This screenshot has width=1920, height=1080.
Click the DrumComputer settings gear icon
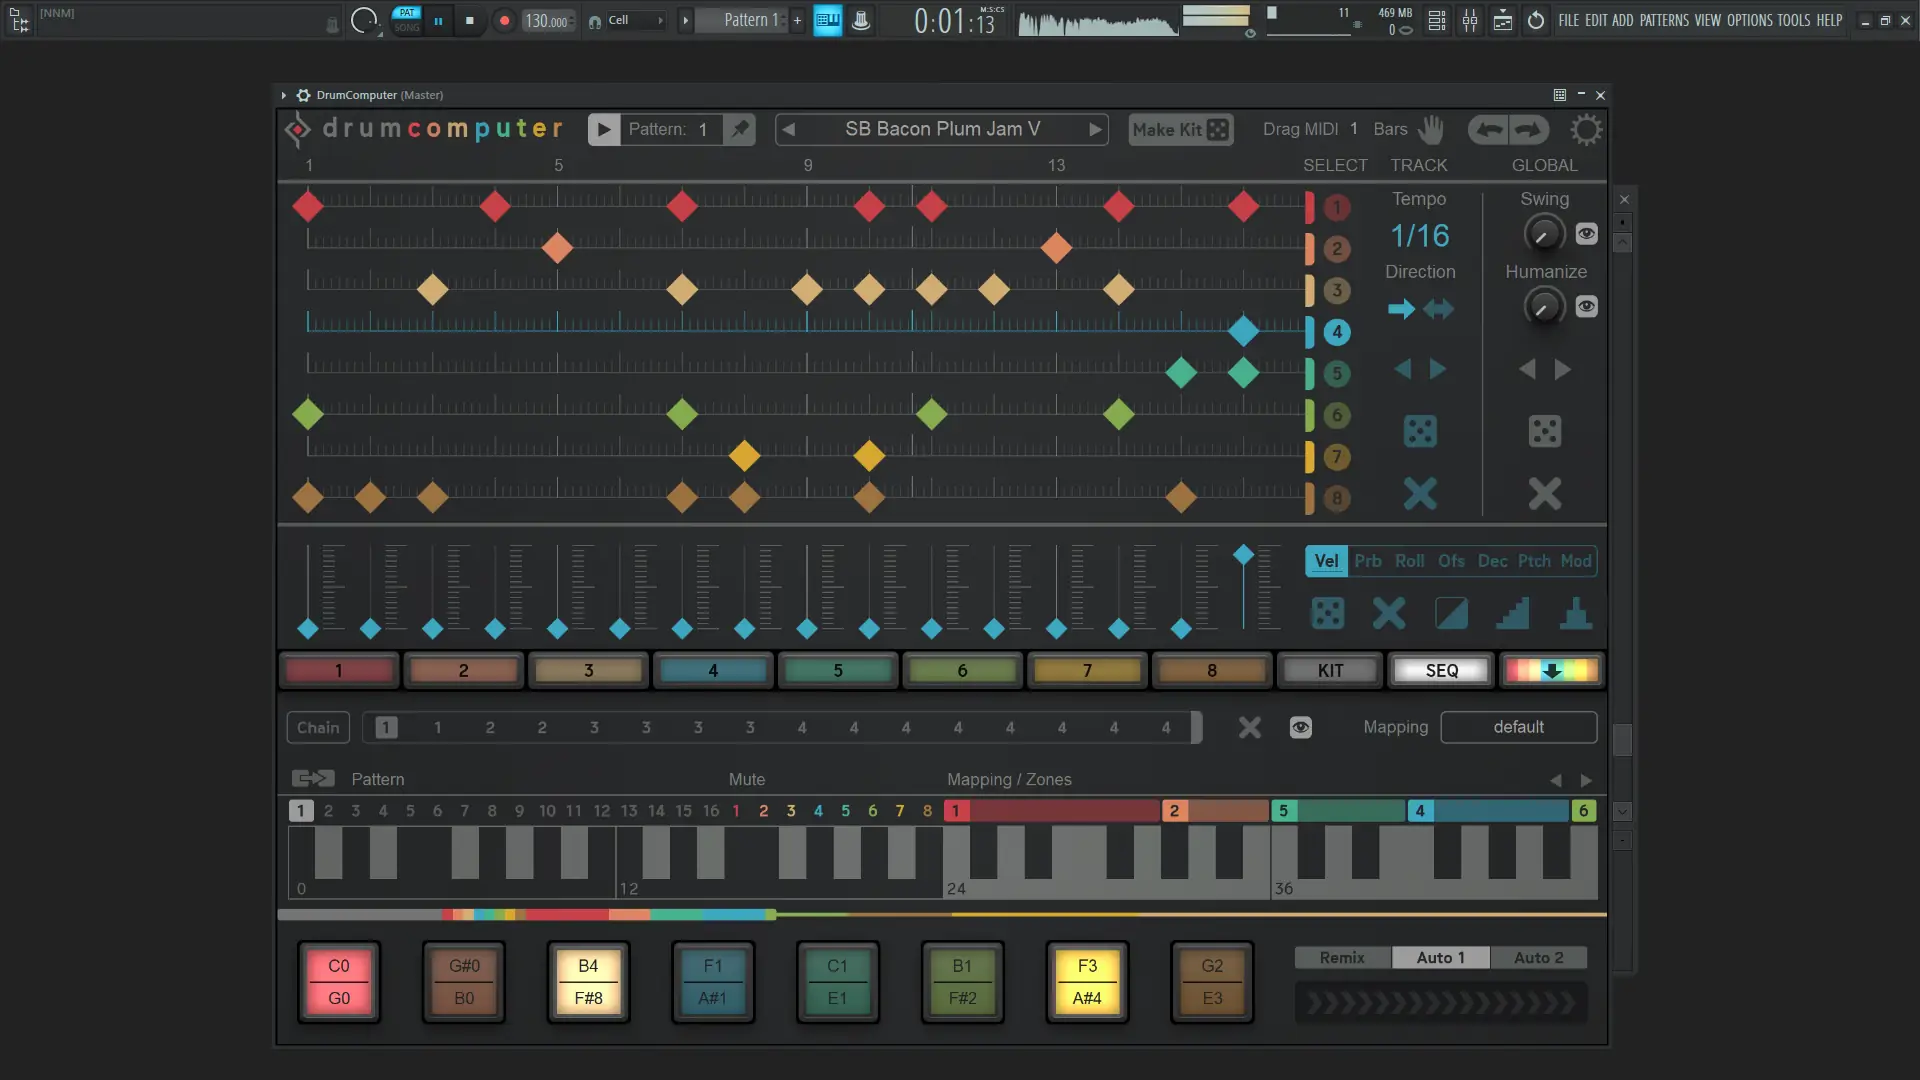[1585, 129]
